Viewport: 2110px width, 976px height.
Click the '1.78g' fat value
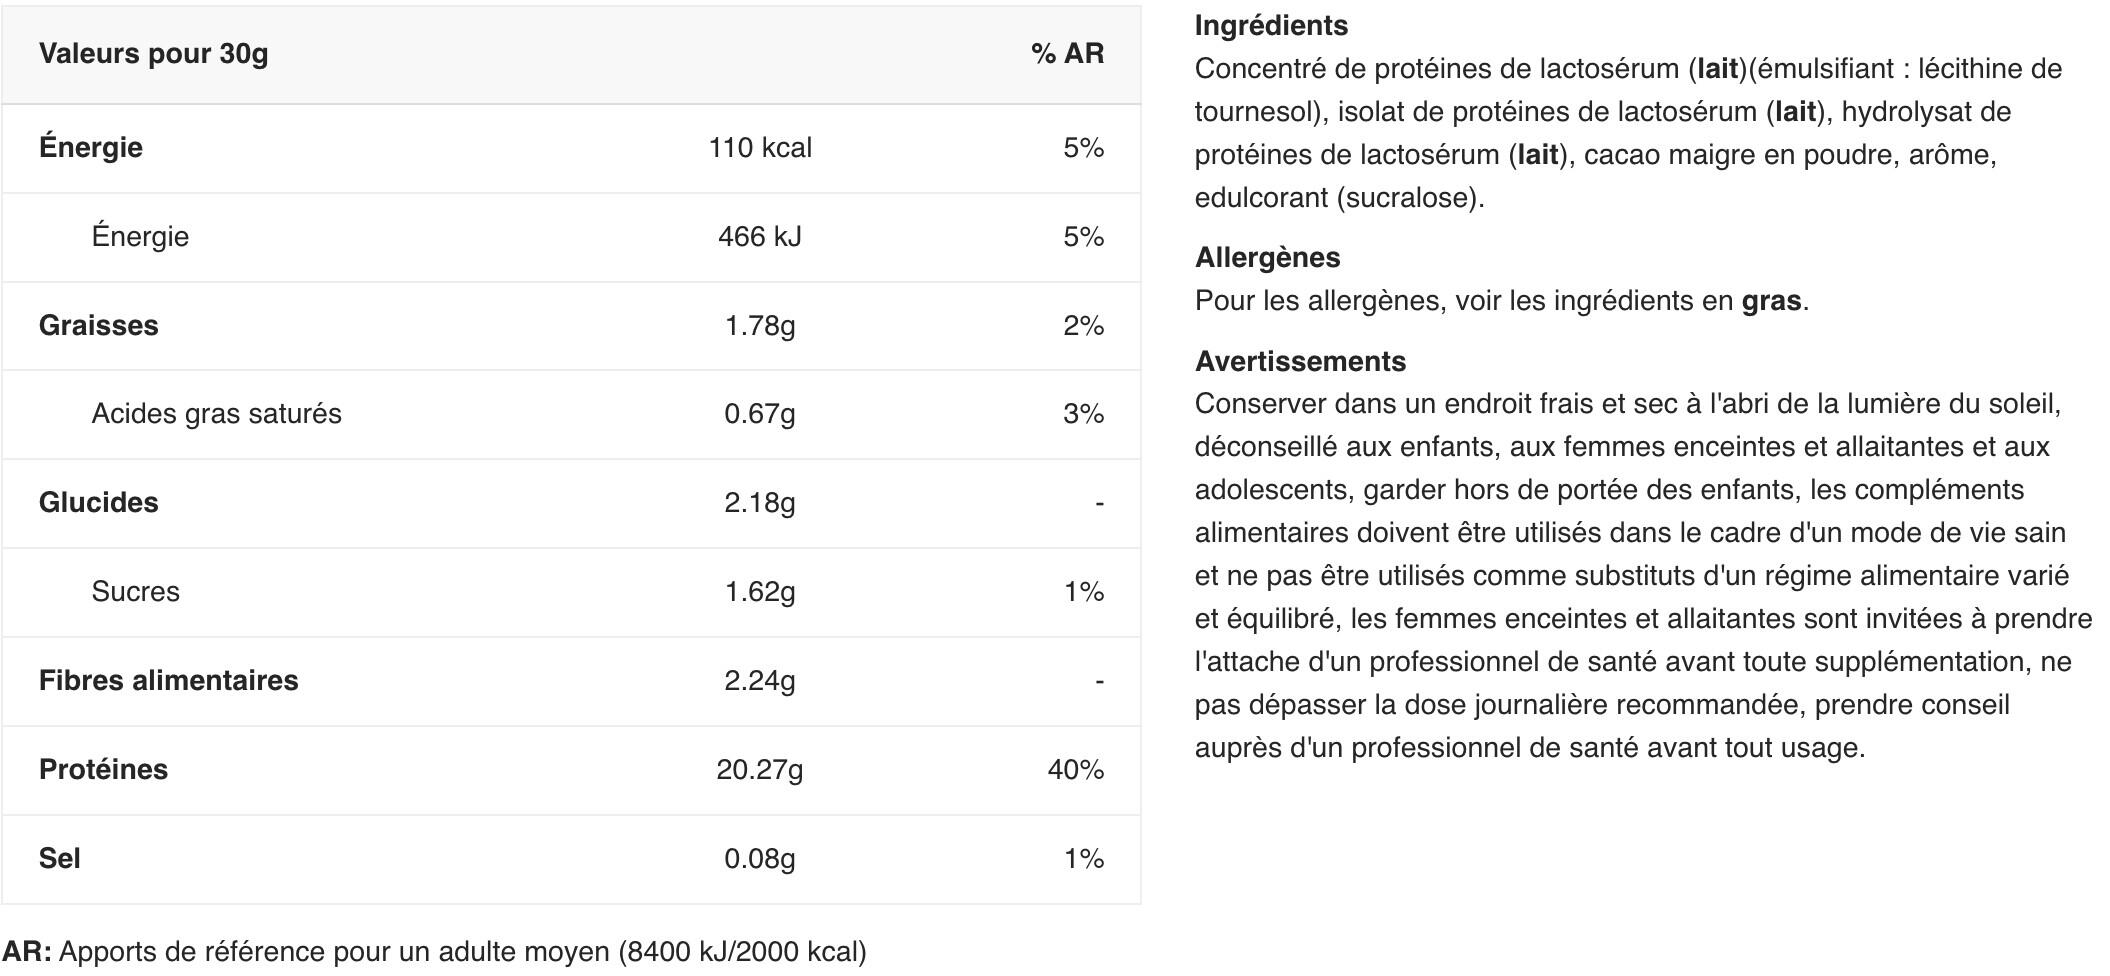pos(760,326)
